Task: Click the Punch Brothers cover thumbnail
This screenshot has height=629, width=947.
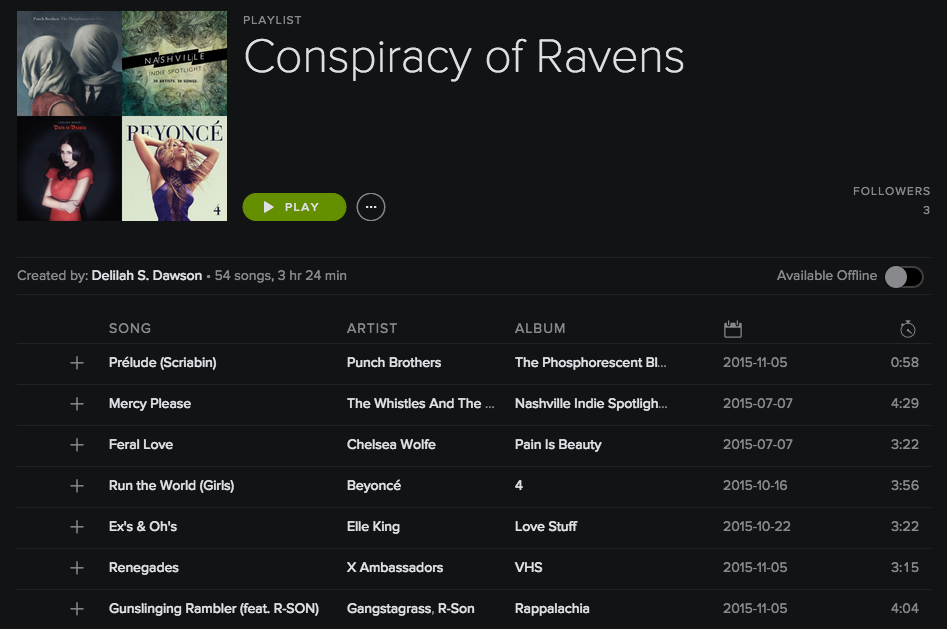Action: click(x=69, y=63)
